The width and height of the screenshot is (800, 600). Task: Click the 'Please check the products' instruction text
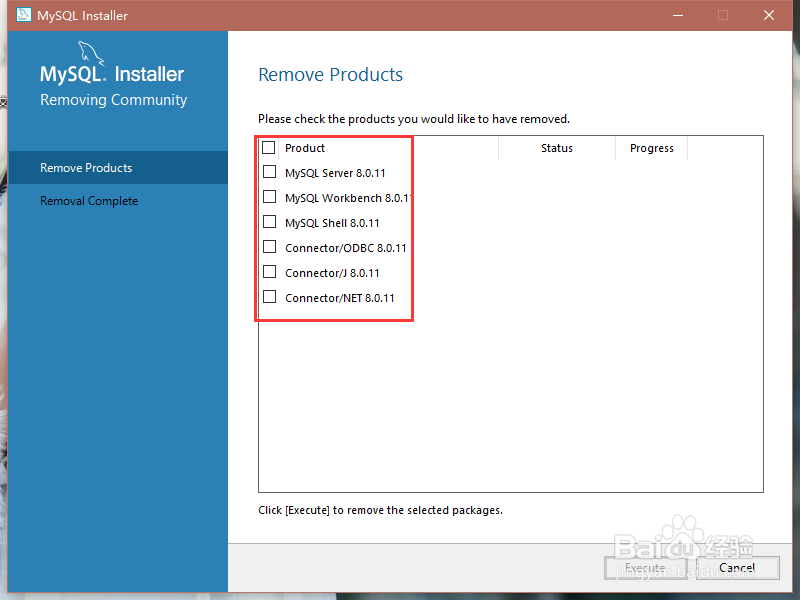tap(414, 119)
